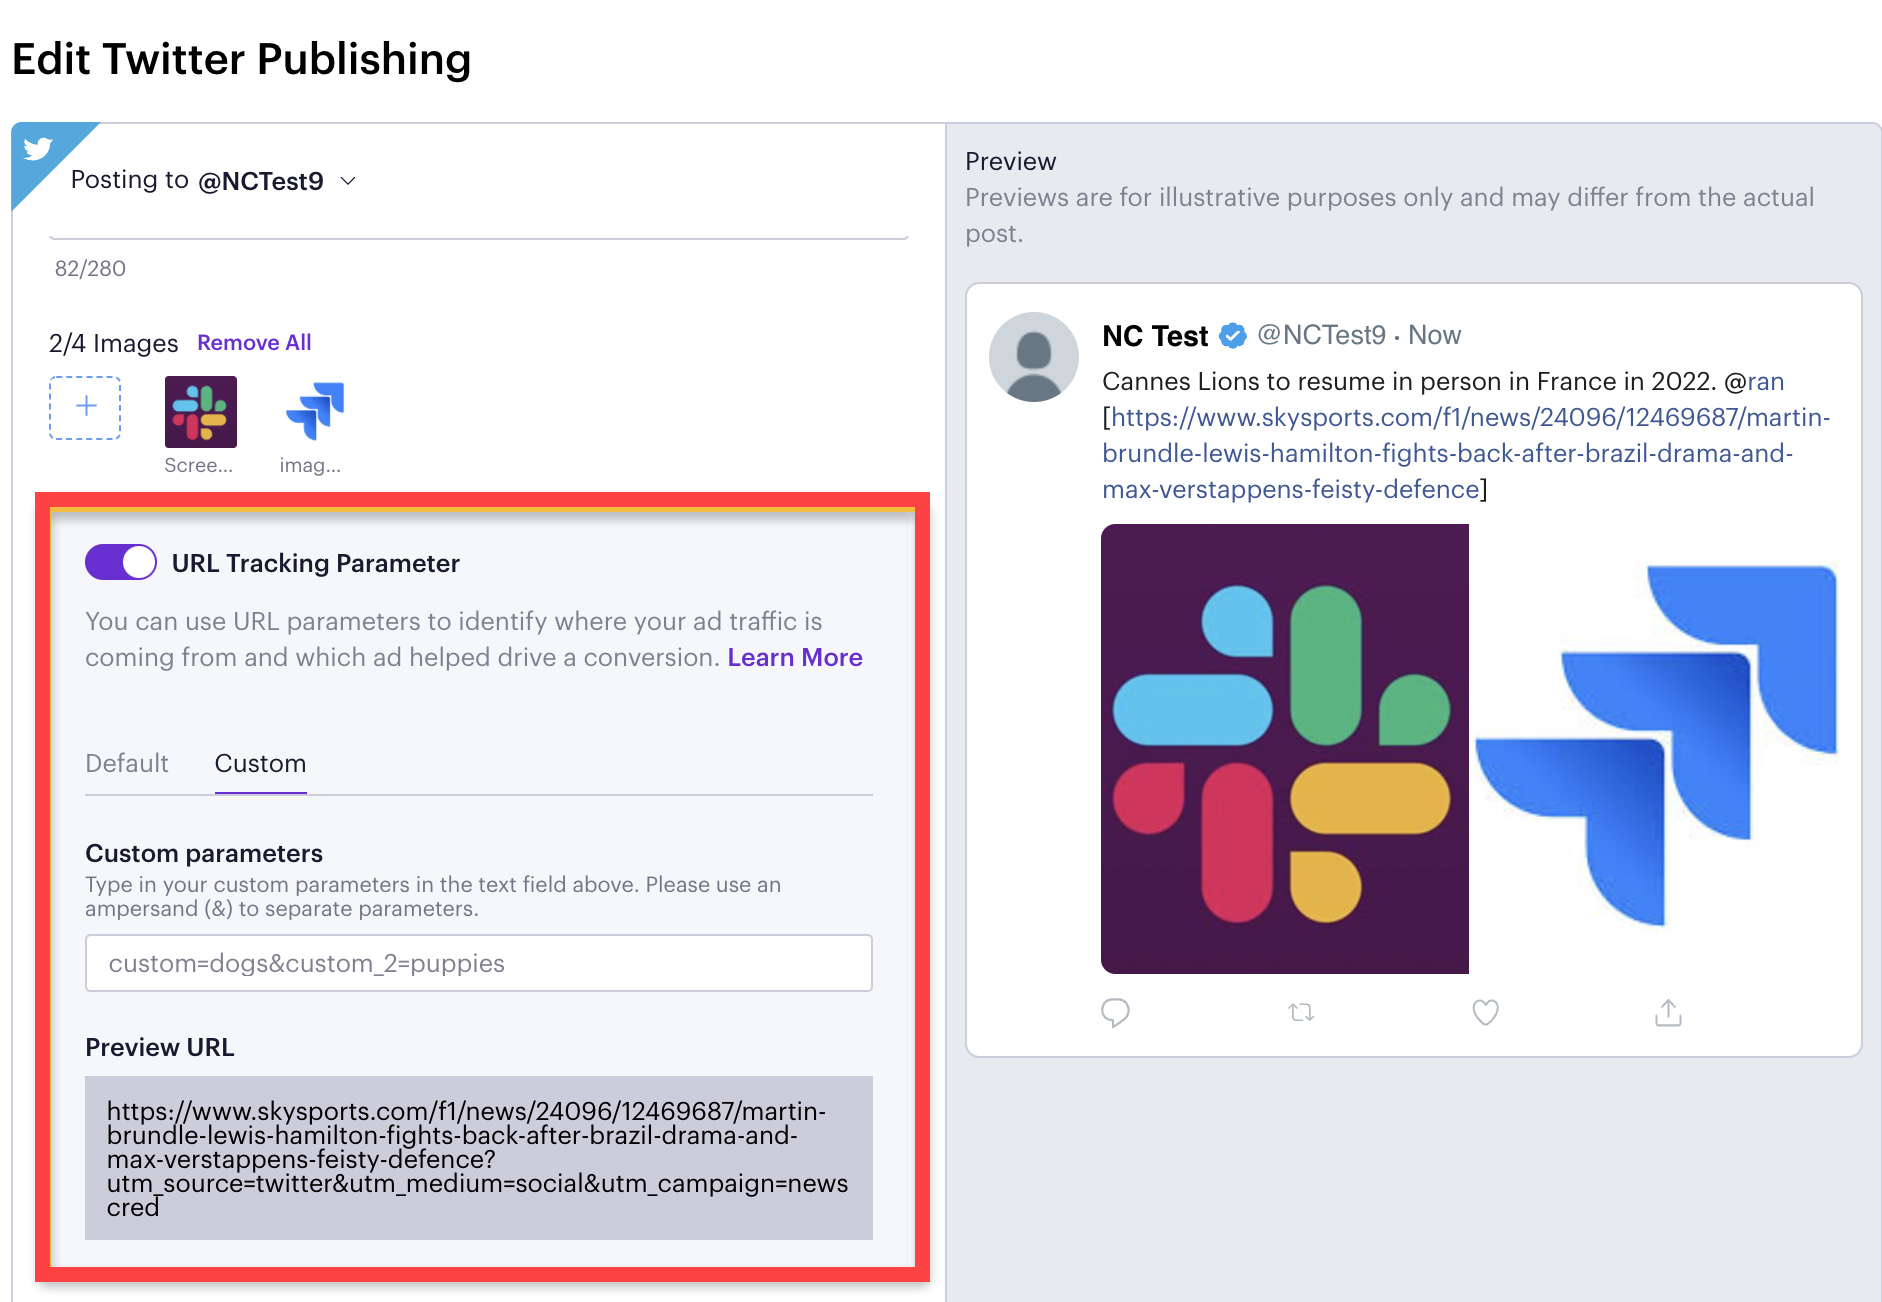The height and width of the screenshot is (1302, 1882).
Task: Select the Jira image thumbnail
Action: tap(314, 411)
